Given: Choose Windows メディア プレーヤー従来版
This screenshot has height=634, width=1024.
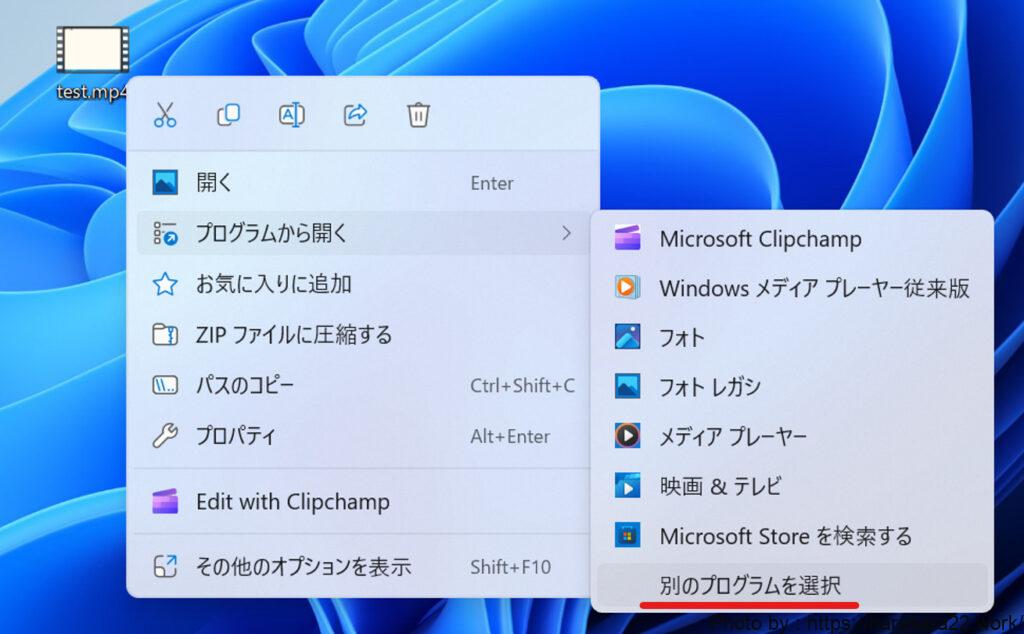Looking at the screenshot, I should point(814,289).
